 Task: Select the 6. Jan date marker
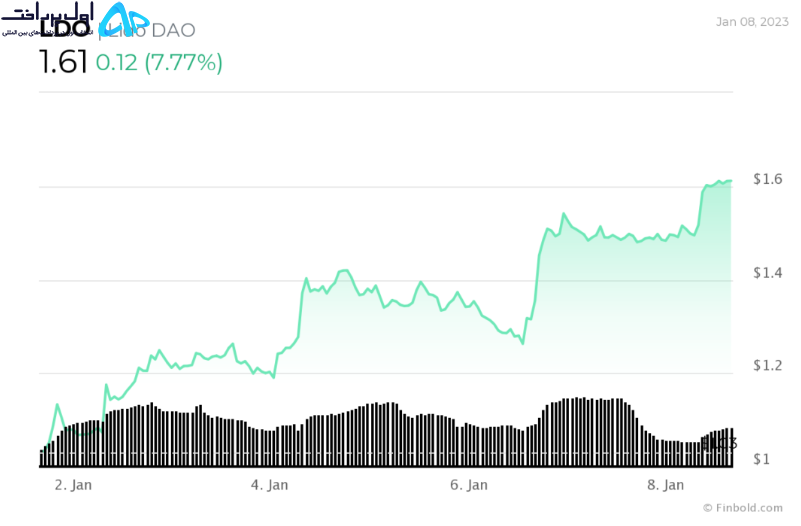click(468, 485)
